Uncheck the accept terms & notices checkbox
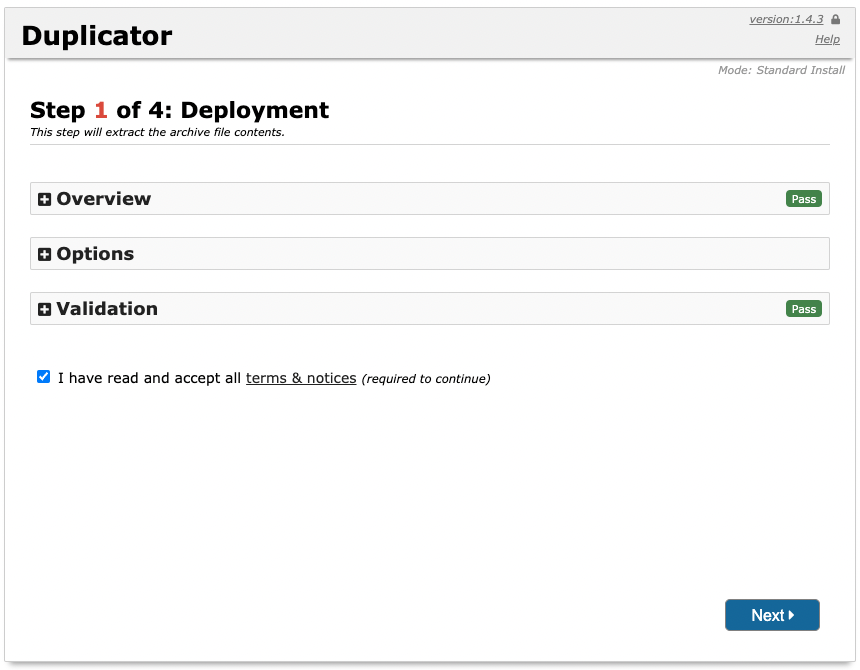The image size is (860, 670). (x=43, y=377)
